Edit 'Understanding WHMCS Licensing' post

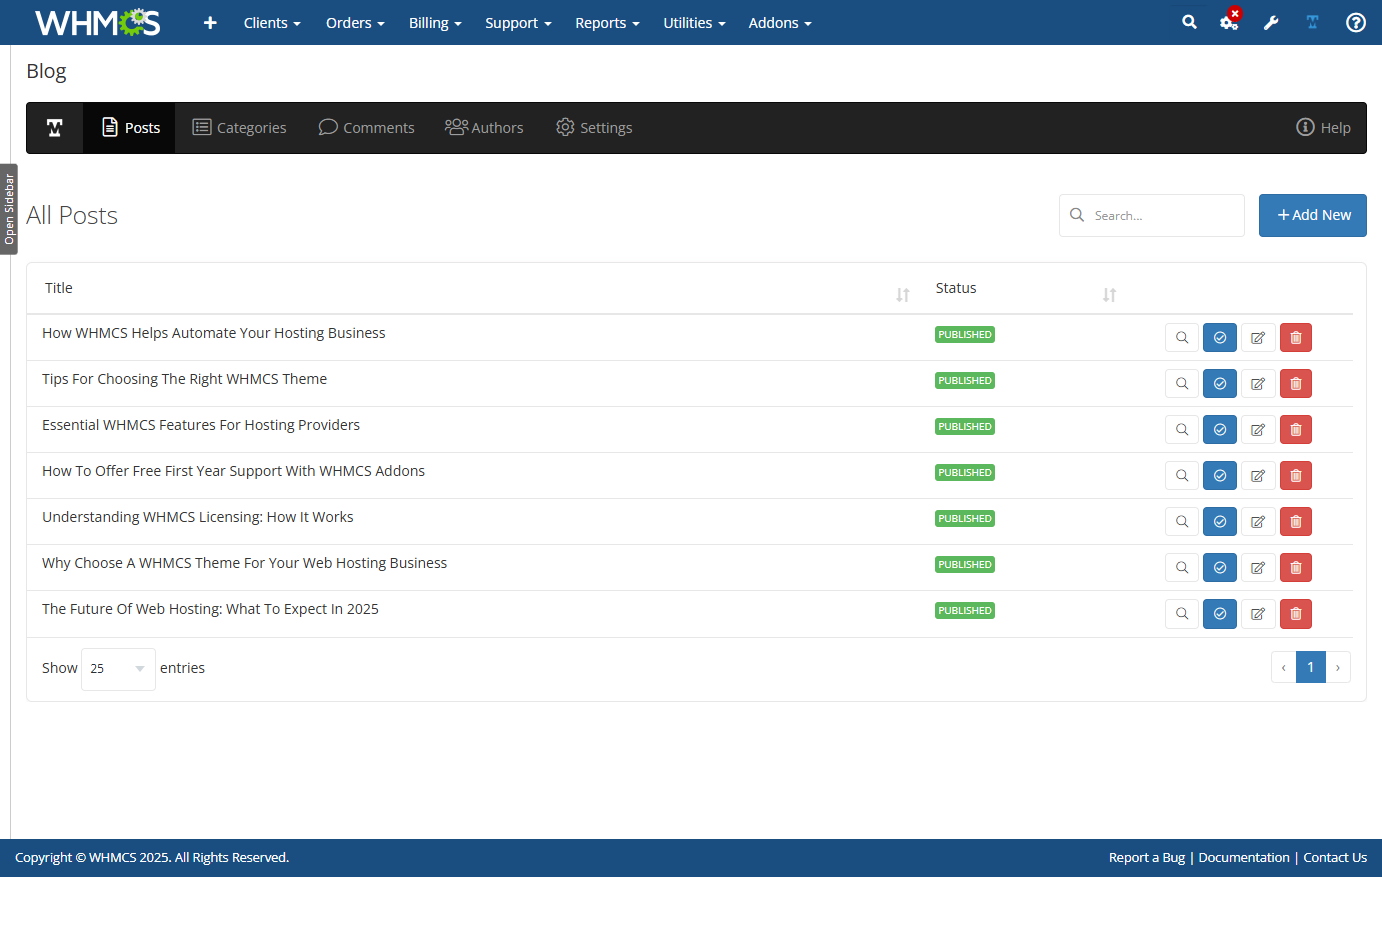[x=1258, y=522]
